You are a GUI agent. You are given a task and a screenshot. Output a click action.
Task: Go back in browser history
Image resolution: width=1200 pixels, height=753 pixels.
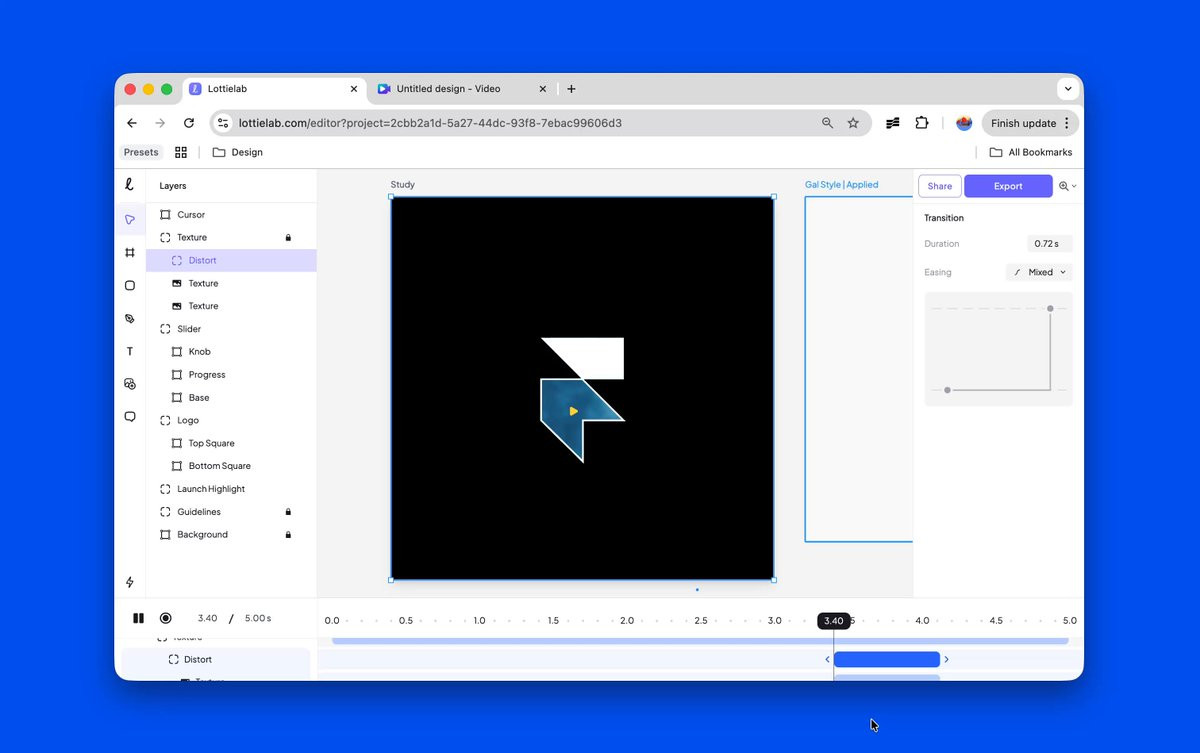pyautogui.click(x=132, y=123)
